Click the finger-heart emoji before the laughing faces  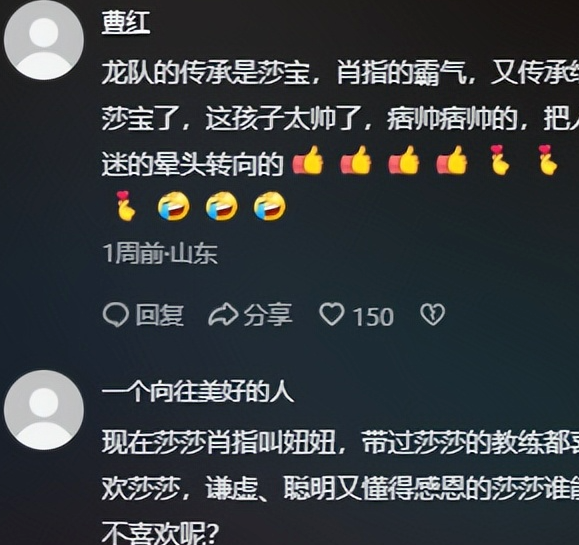[x=126, y=206]
